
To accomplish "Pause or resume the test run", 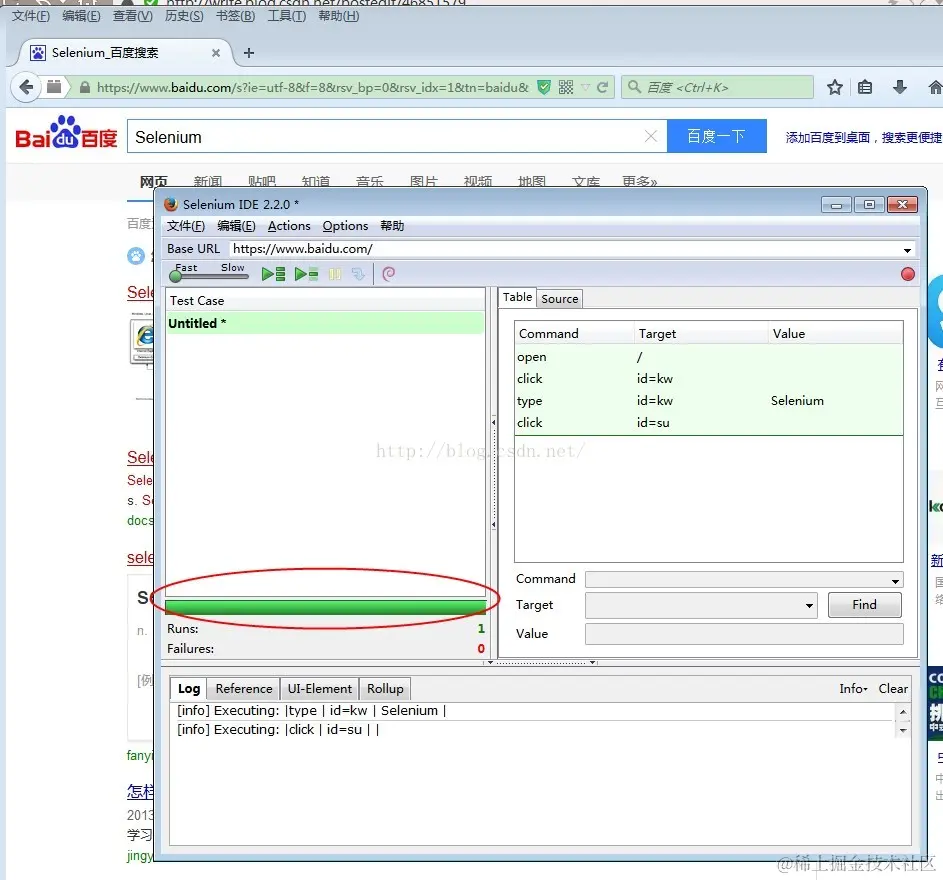I will pyautogui.click(x=335, y=274).
